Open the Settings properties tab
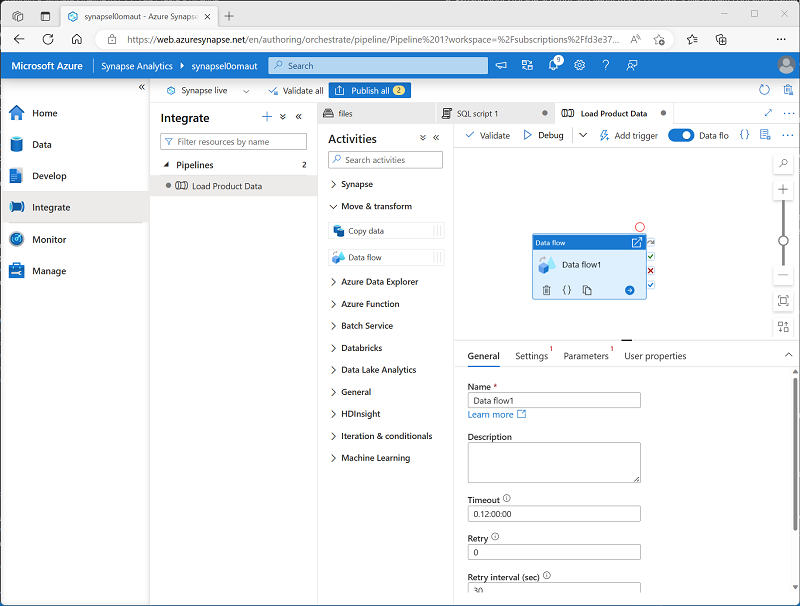 click(x=532, y=356)
